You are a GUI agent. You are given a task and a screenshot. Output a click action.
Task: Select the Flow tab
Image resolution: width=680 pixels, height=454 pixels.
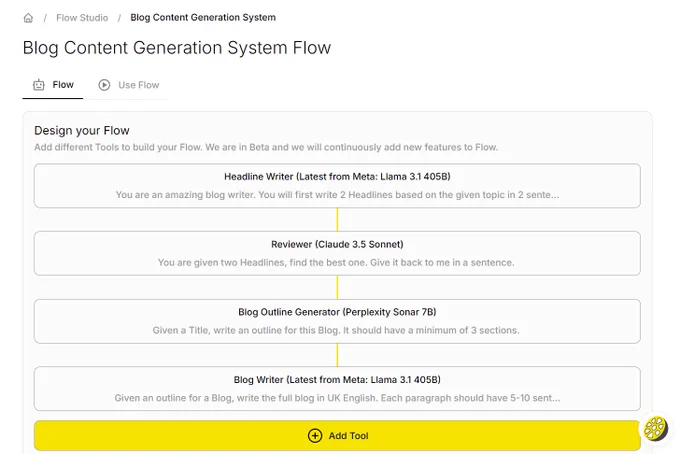(52, 85)
